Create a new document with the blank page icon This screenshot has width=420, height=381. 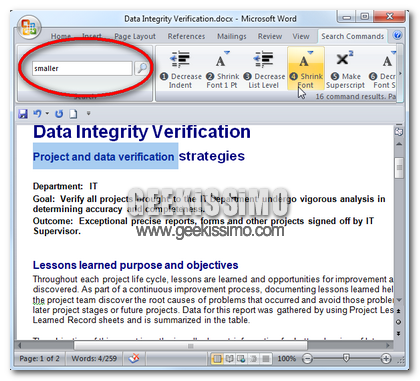tap(73, 114)
